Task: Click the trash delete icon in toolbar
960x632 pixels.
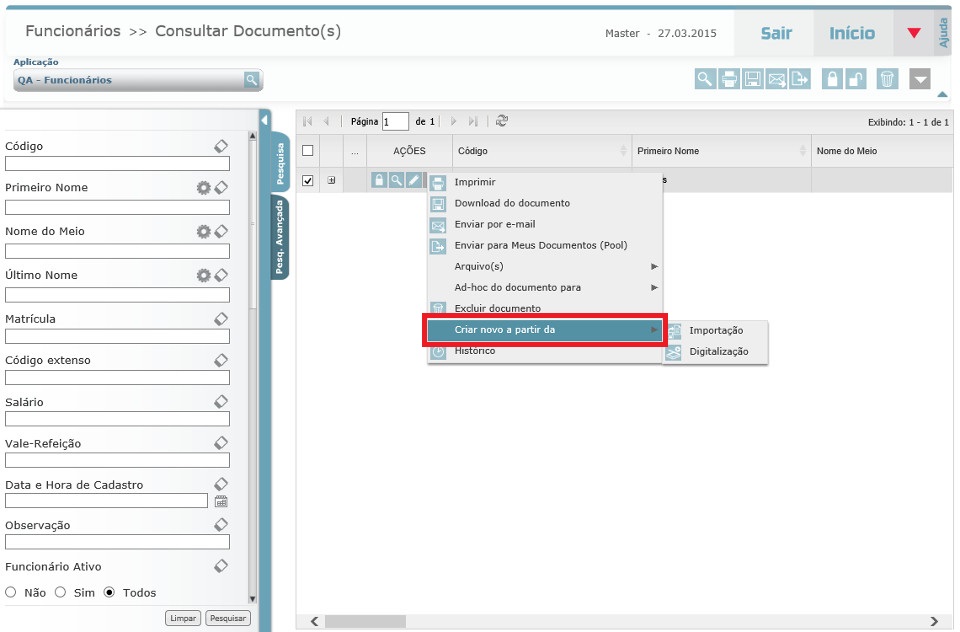Action: (x=887, y=80)
